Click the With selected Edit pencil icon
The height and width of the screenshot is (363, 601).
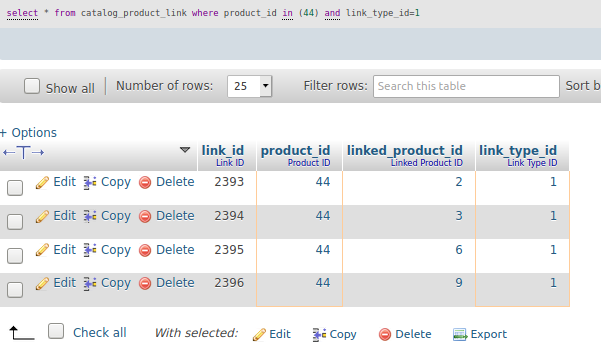pyautogui.click(x=259, y=335)
